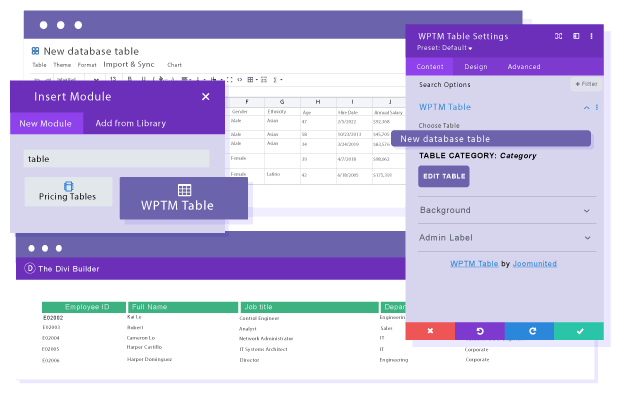Open the Chart menu in table editor

tap(174, 65)
